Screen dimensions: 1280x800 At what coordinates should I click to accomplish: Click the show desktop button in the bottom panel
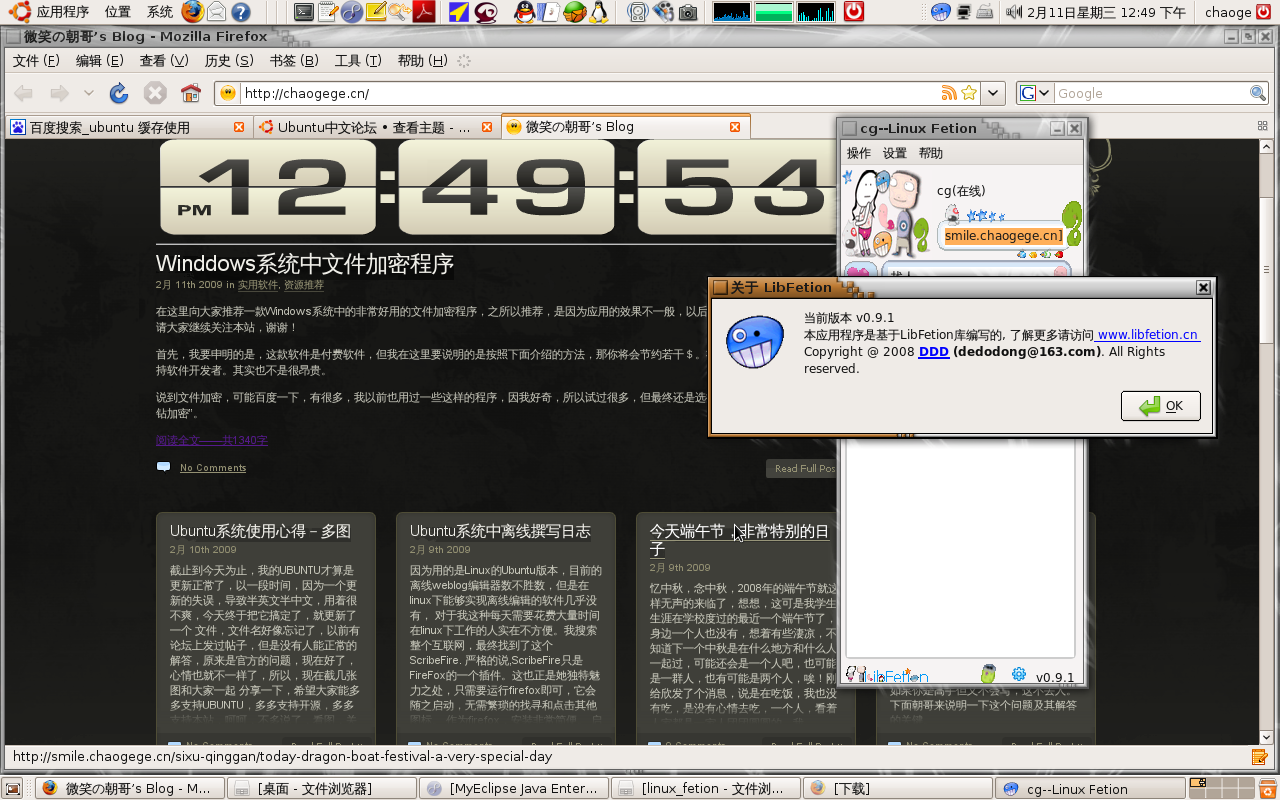(13, 788)
